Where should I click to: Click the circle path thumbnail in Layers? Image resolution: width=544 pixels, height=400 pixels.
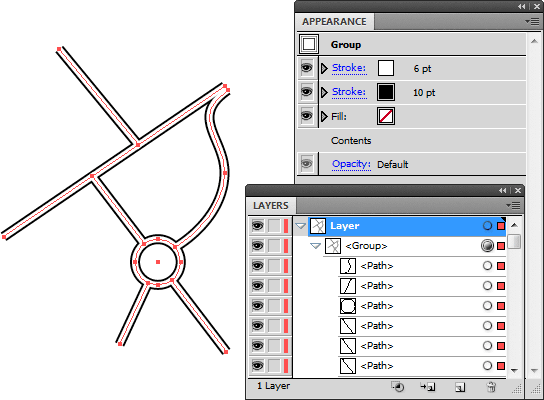pos(348,306)
